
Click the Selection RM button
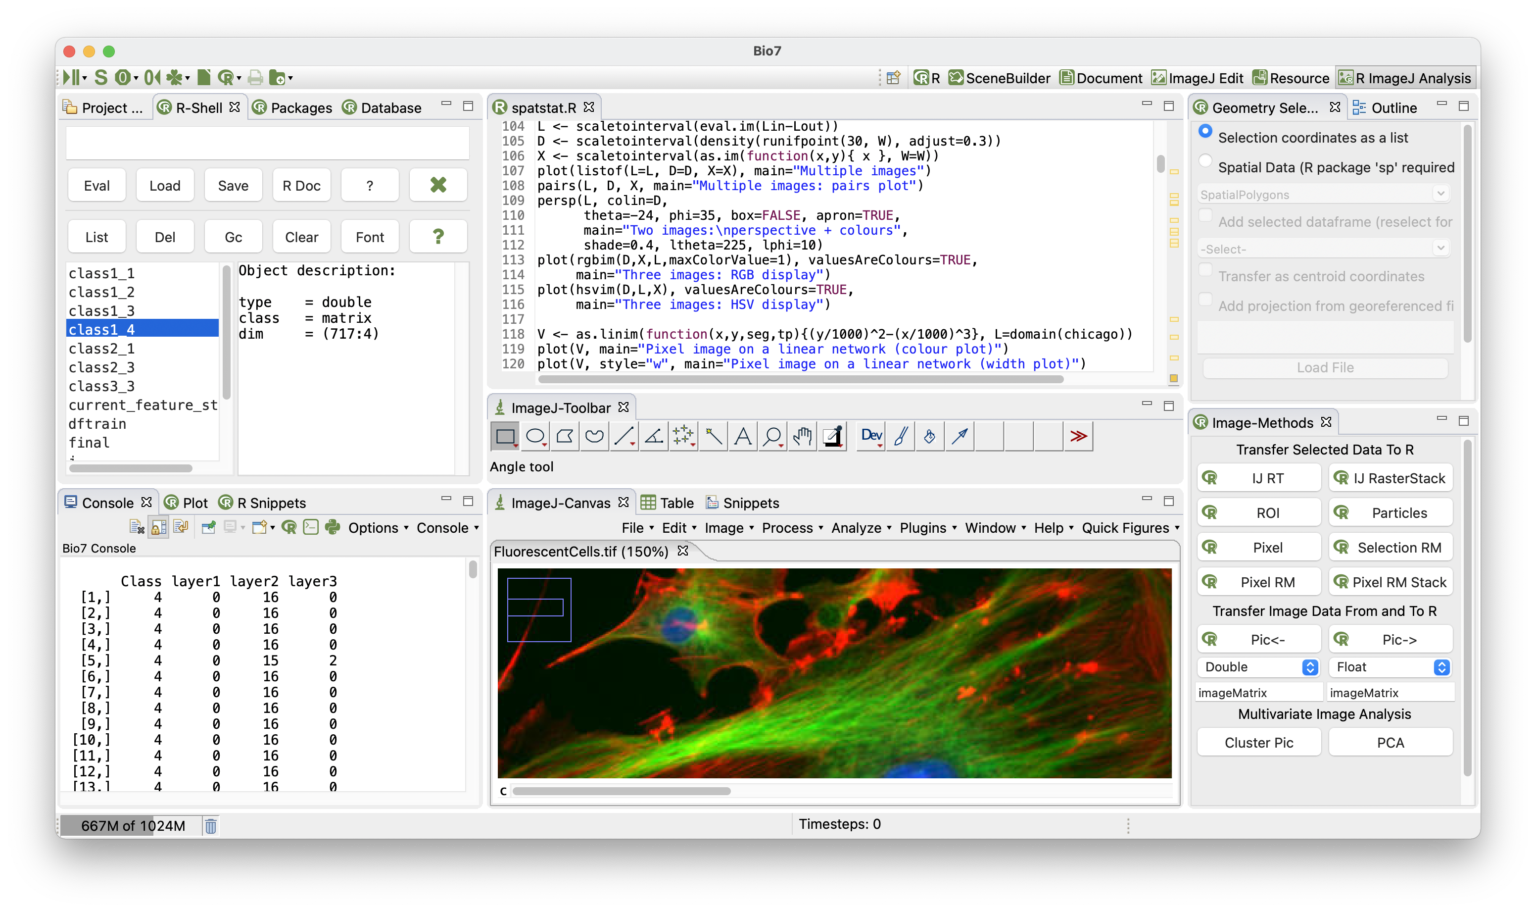(1391, 547)
